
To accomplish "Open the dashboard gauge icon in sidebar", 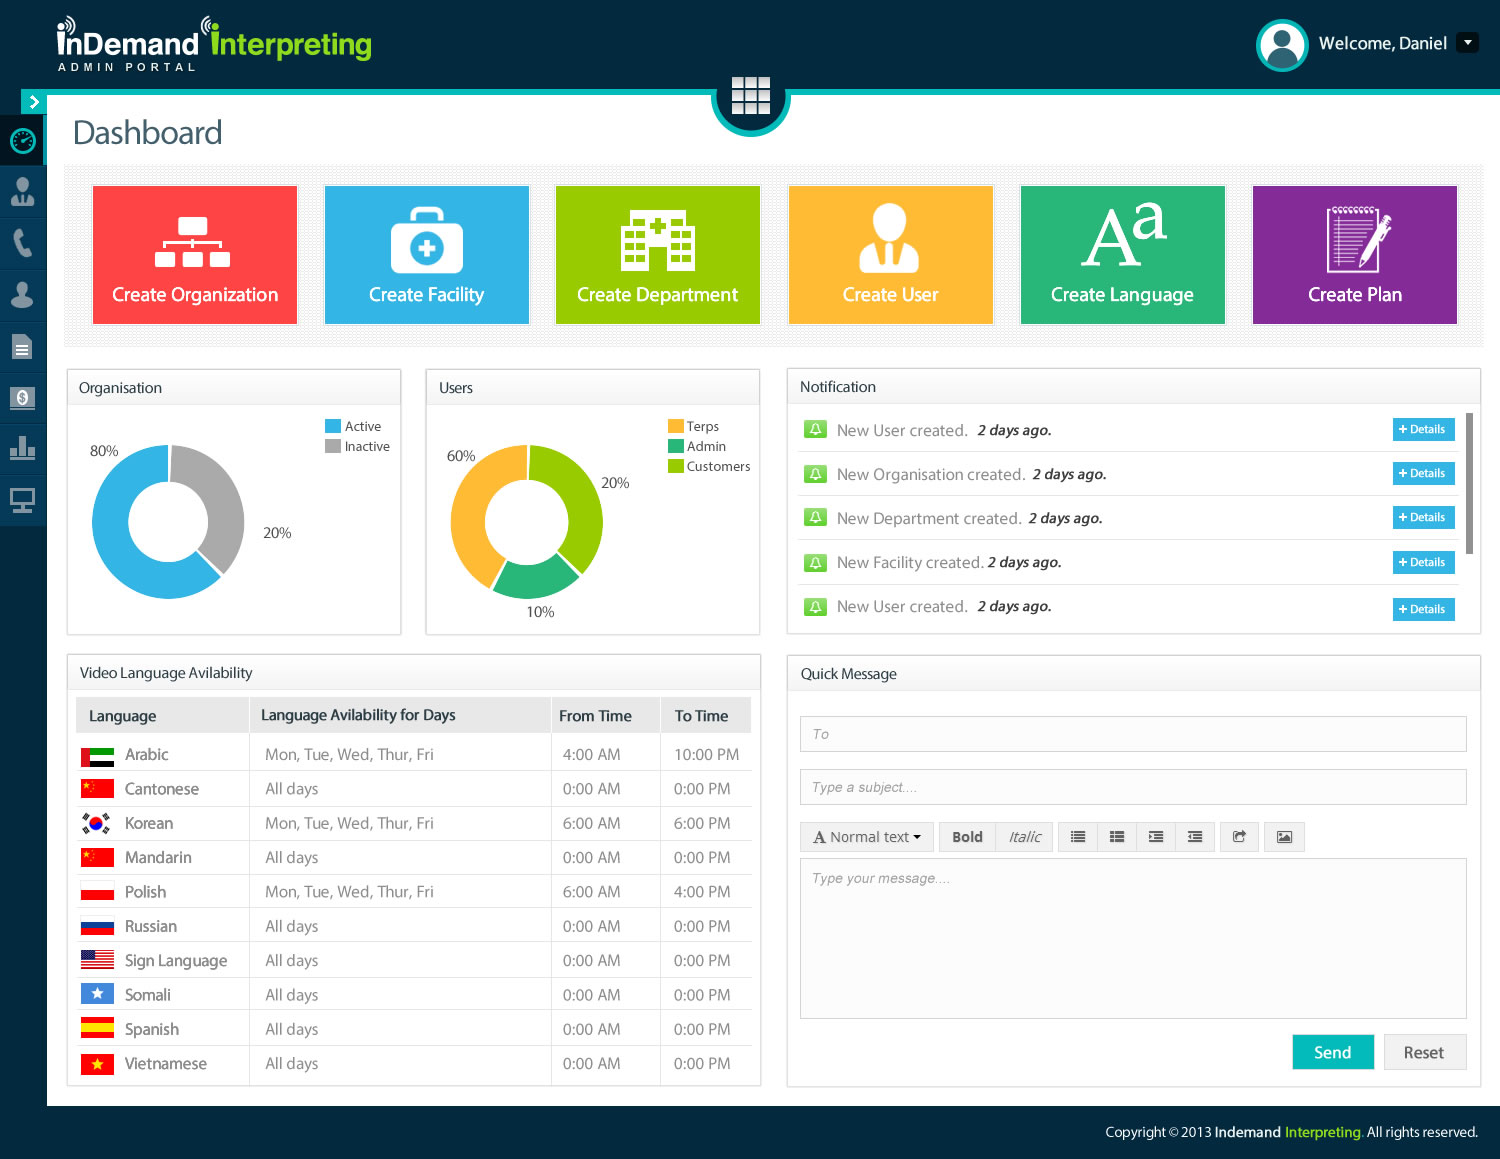I will (22, 141).
